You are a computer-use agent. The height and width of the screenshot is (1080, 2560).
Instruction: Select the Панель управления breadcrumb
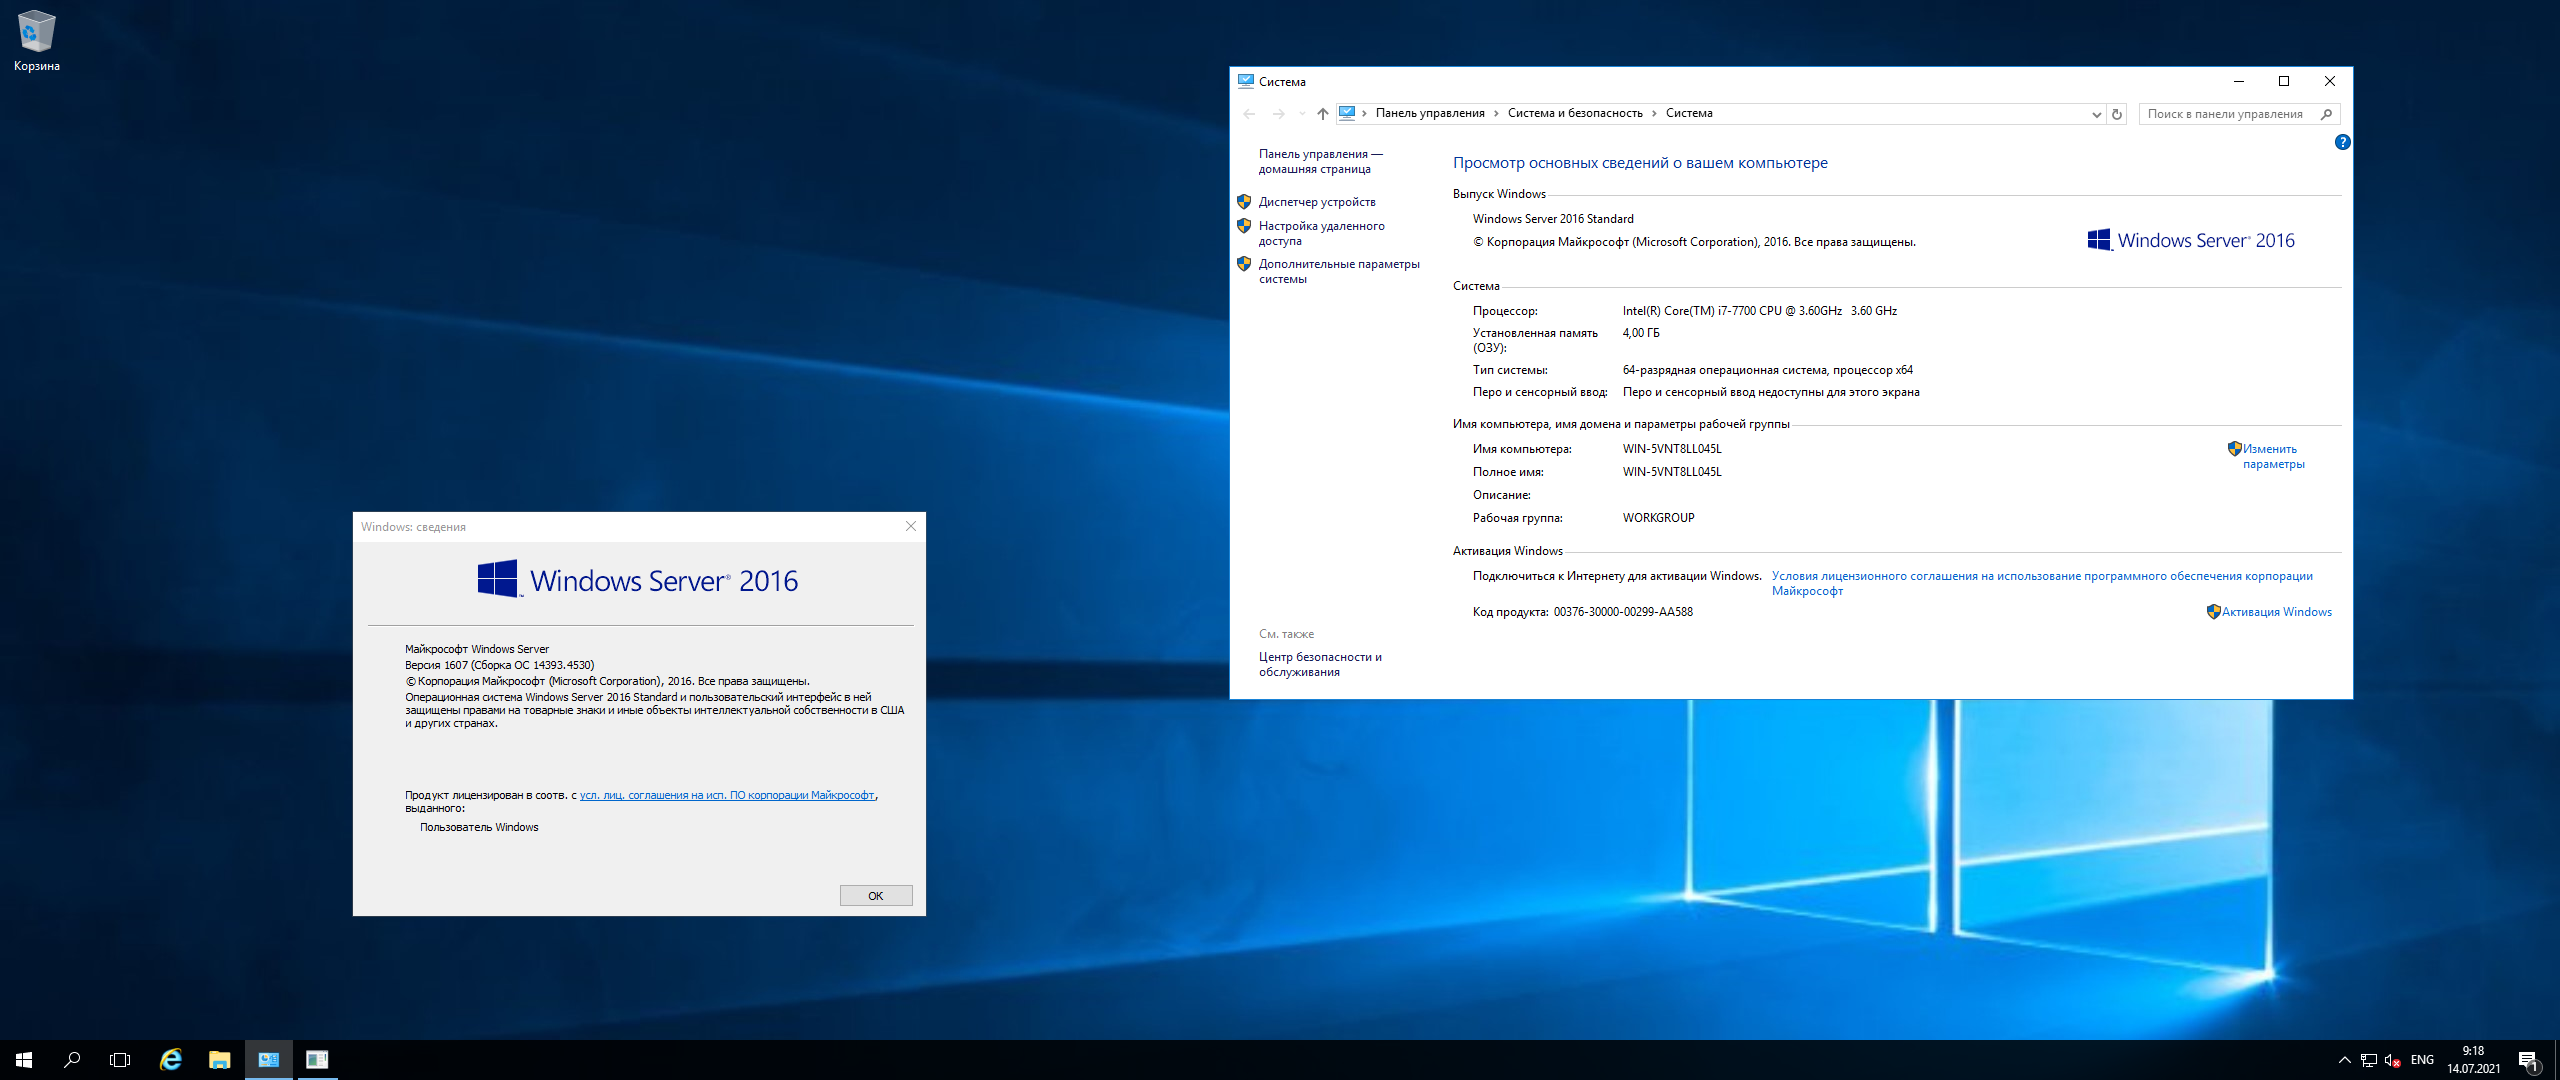click(1430, 113)
